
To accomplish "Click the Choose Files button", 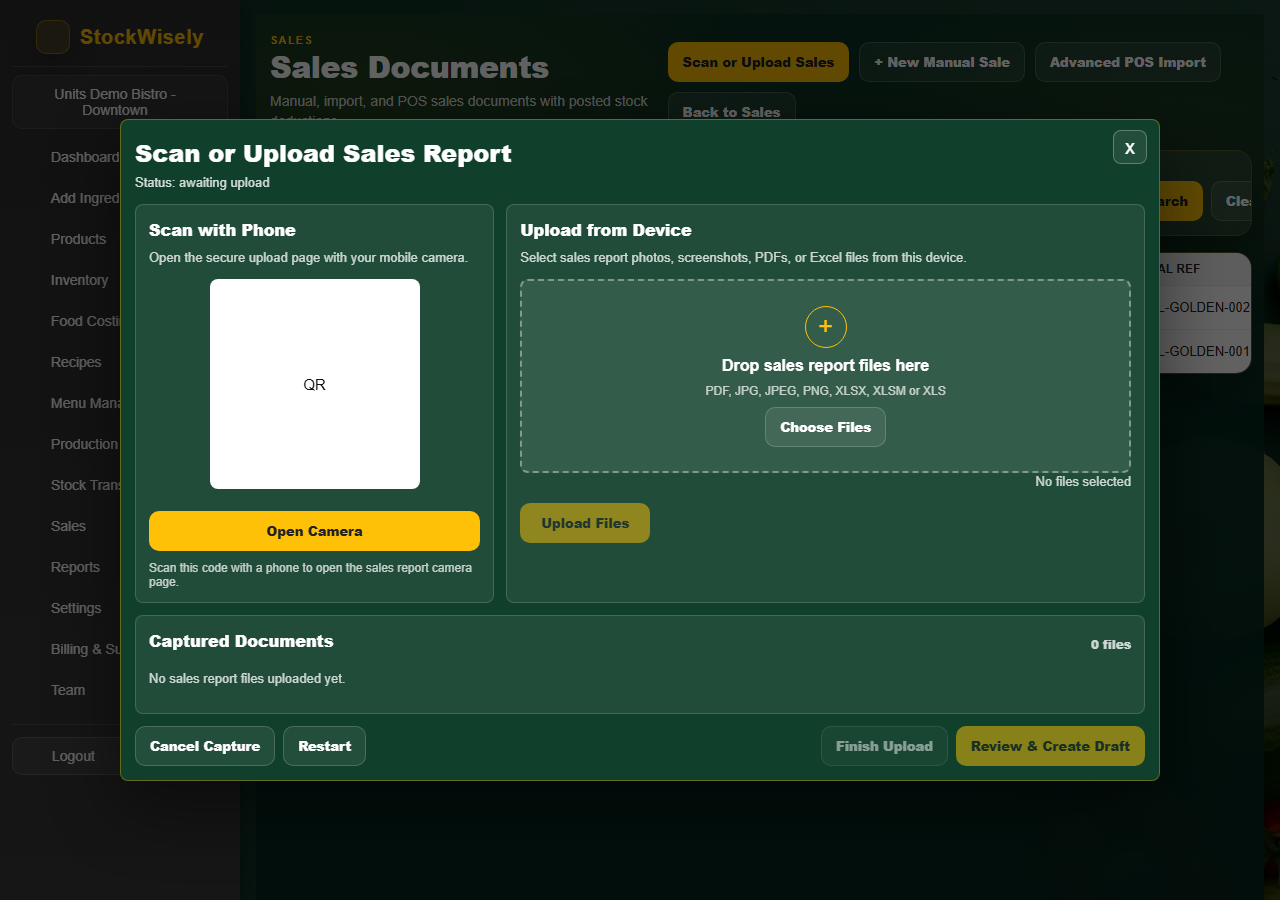I will 825,427.
